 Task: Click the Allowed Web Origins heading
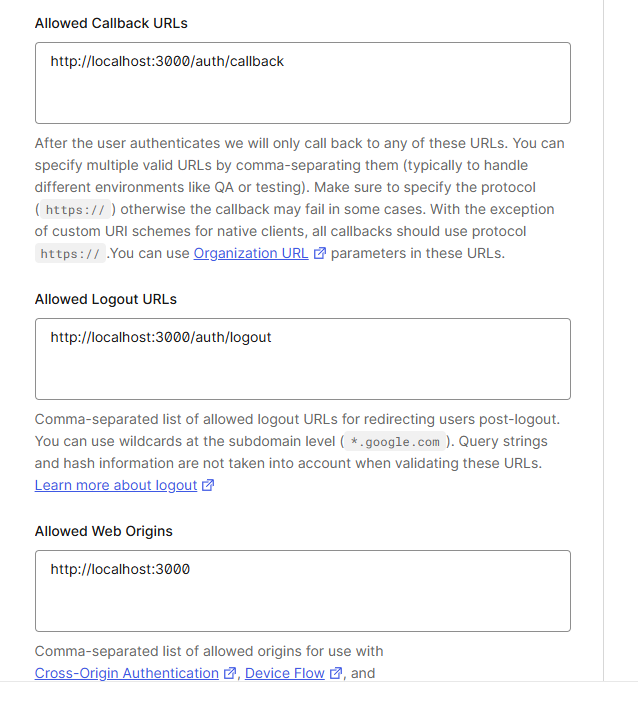click(x=104, y=531)
